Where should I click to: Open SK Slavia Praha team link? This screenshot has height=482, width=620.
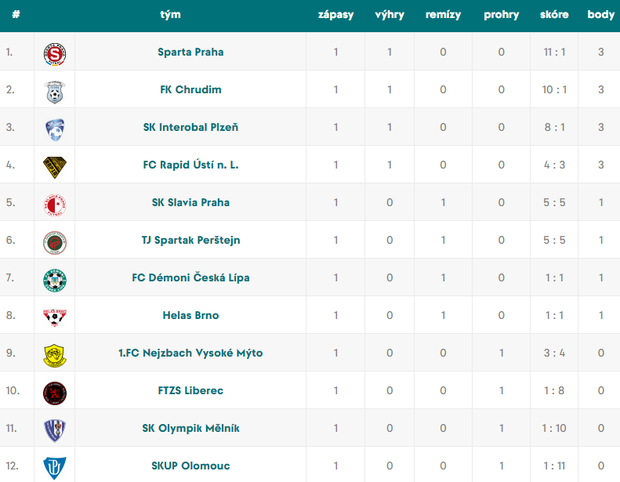click(191, 202)
